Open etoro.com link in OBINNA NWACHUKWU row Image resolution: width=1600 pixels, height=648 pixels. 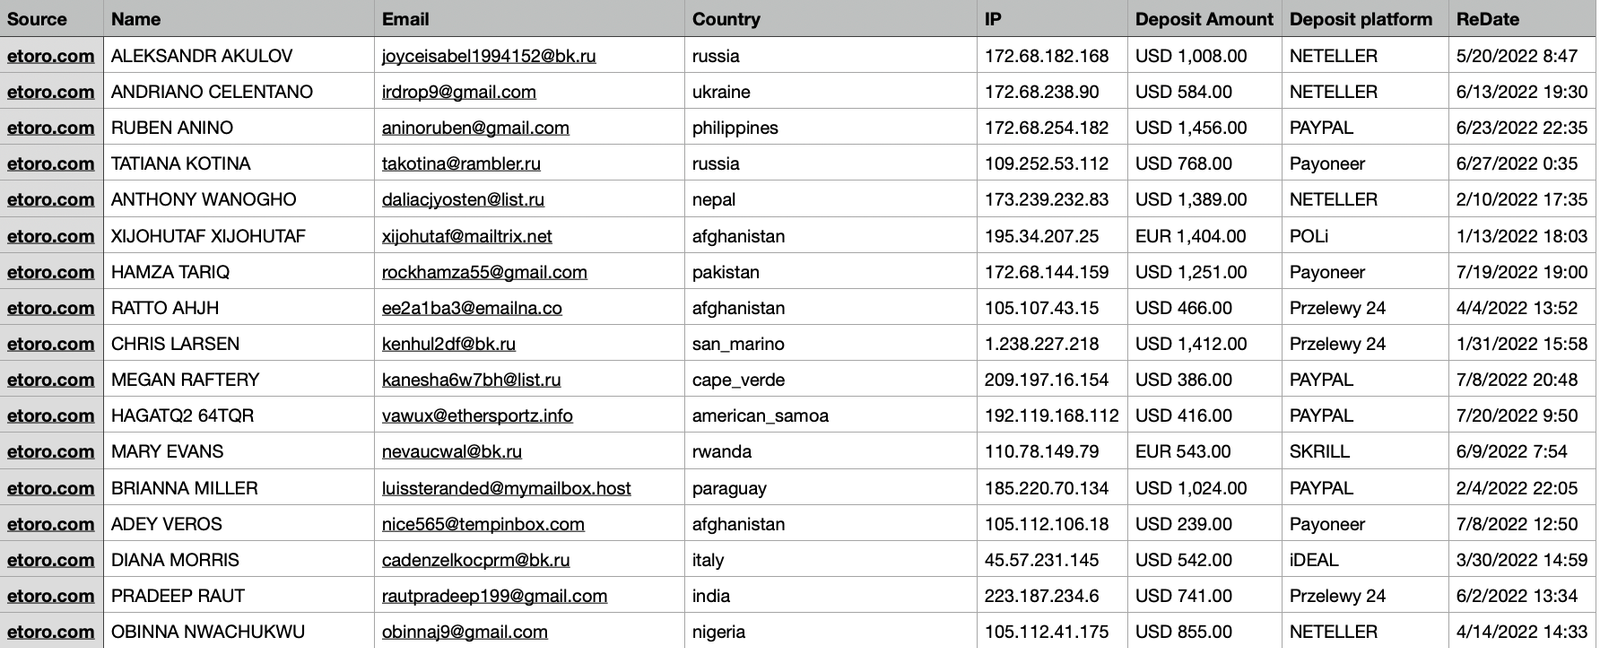(50, 632)
